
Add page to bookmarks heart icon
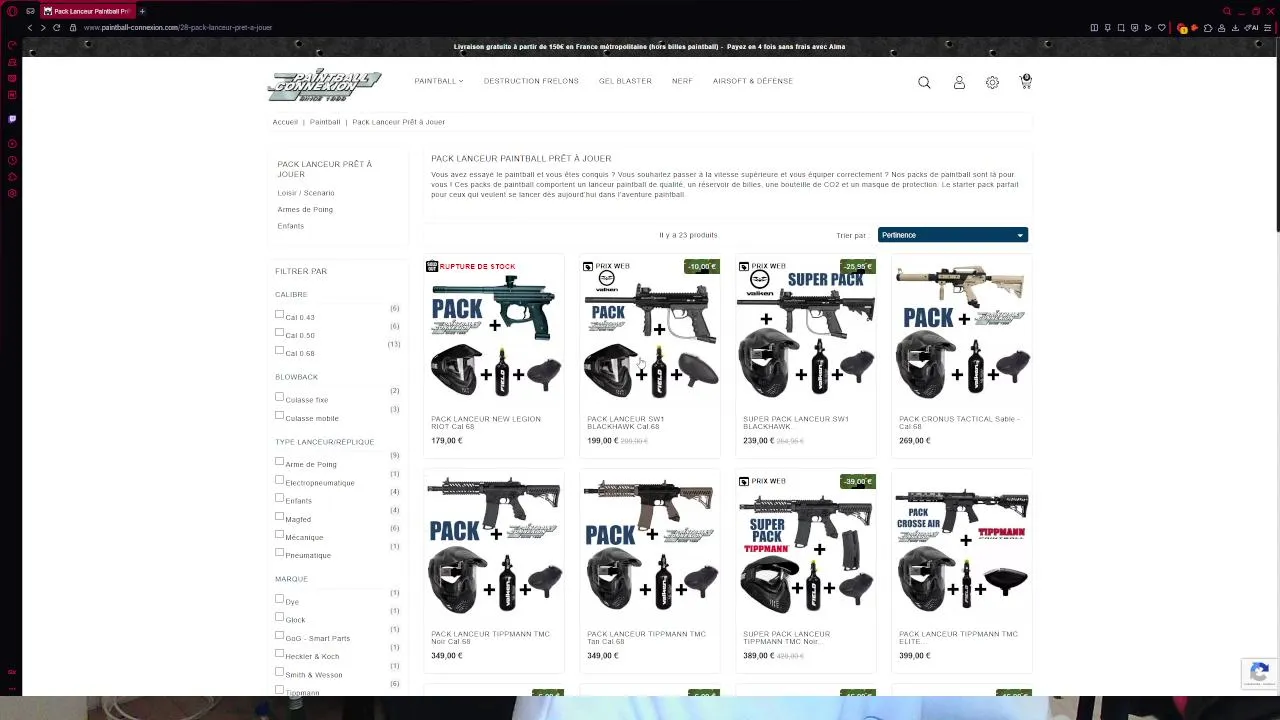tap(1162, 27)
